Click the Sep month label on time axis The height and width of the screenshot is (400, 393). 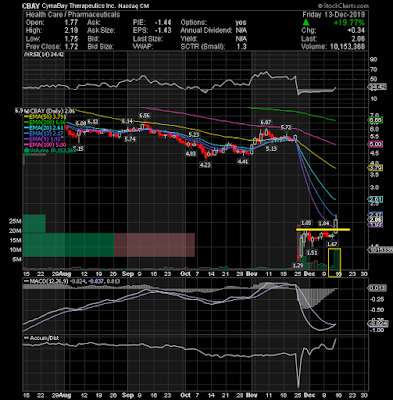click(128, 274)
